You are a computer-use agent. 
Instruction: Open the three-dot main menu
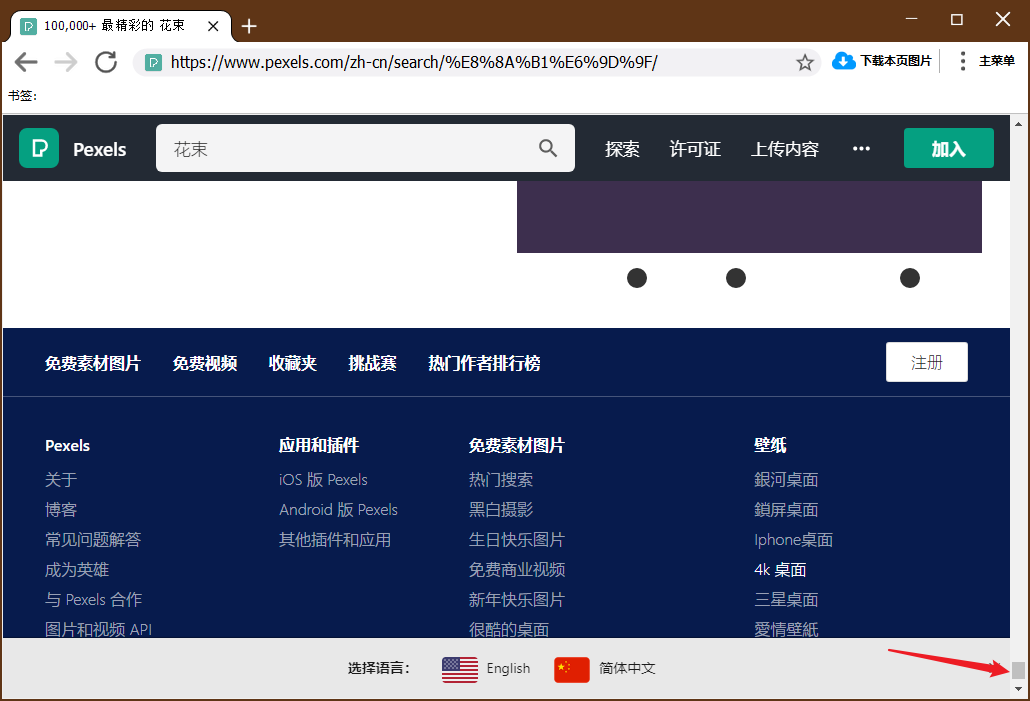tap(963, 61)
